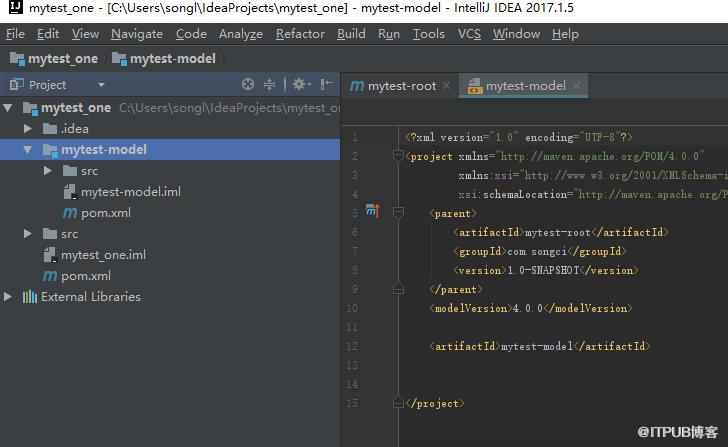Click folder icon of .idea
The height and width of the screenshot is (447, 728).
coord(50,129)
